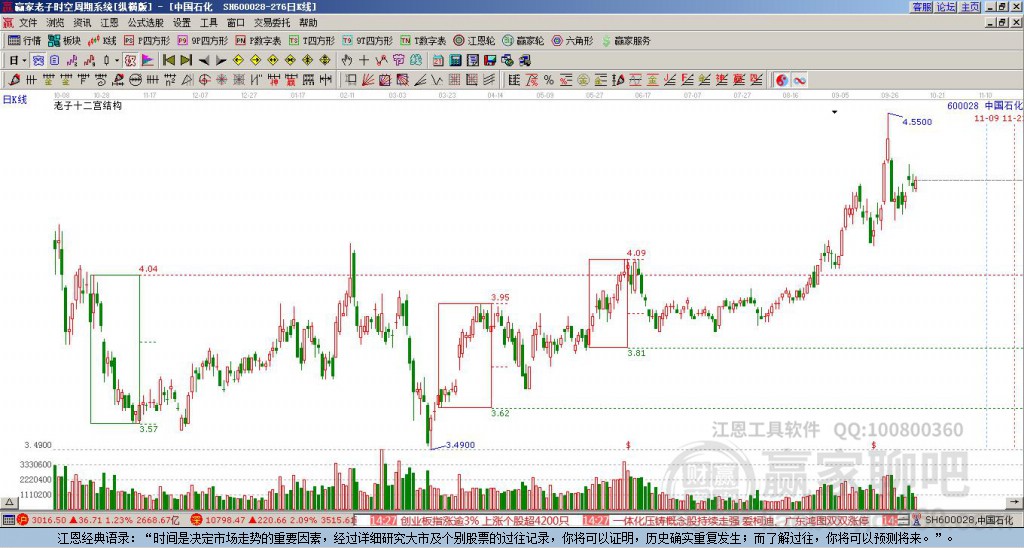
Task: Click the 4.09 price level label
Action: click(636, 253)
